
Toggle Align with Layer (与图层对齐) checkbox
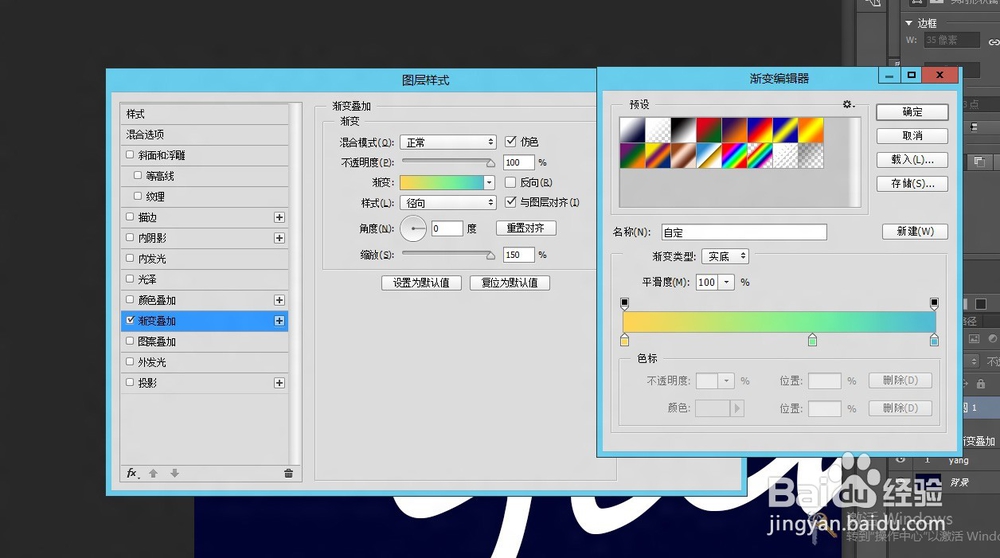[x=510, y=202]
